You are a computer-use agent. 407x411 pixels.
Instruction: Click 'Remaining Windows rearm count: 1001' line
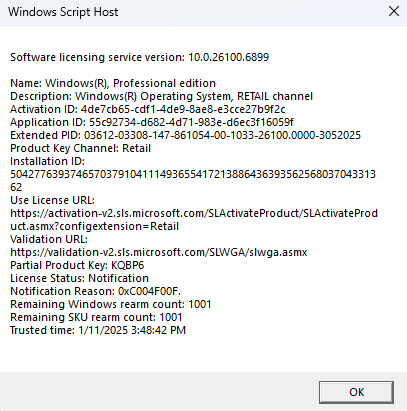tap(111, 304)
